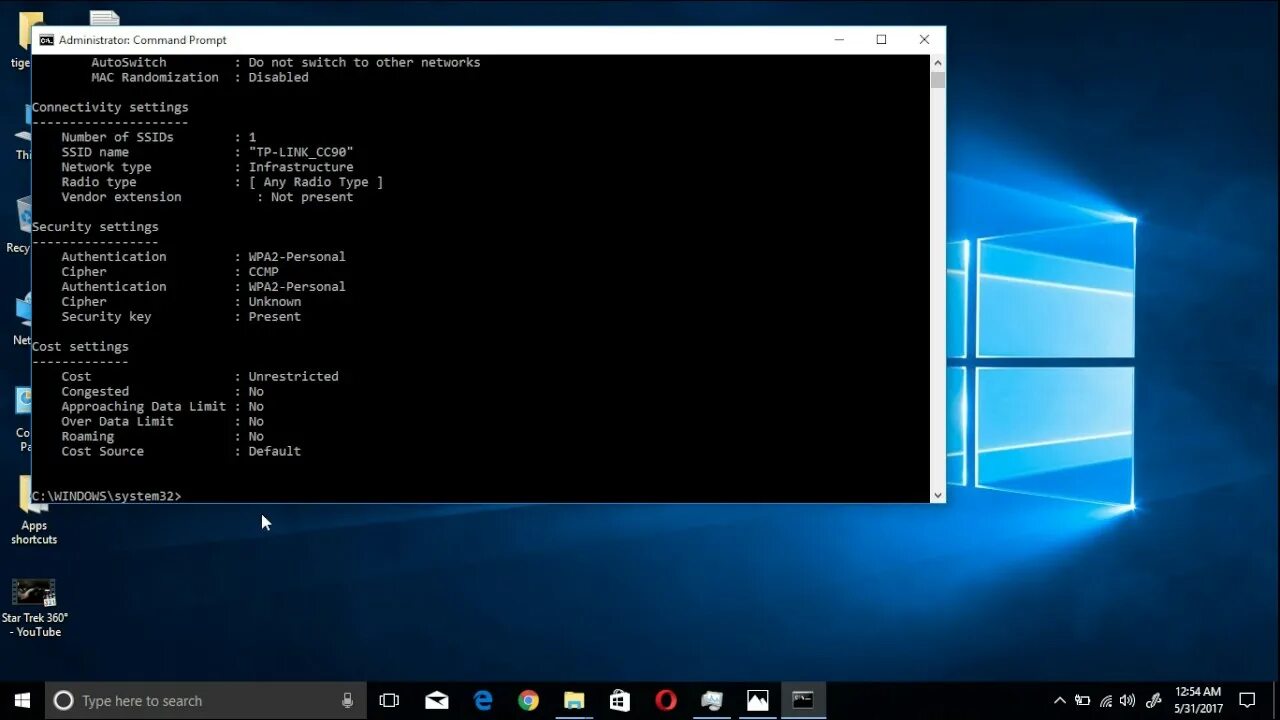Select the Star Trek 360° YouTube desktop shortcut
Image resolution: width=1280 pixels, height=720 pixels.
34,608
